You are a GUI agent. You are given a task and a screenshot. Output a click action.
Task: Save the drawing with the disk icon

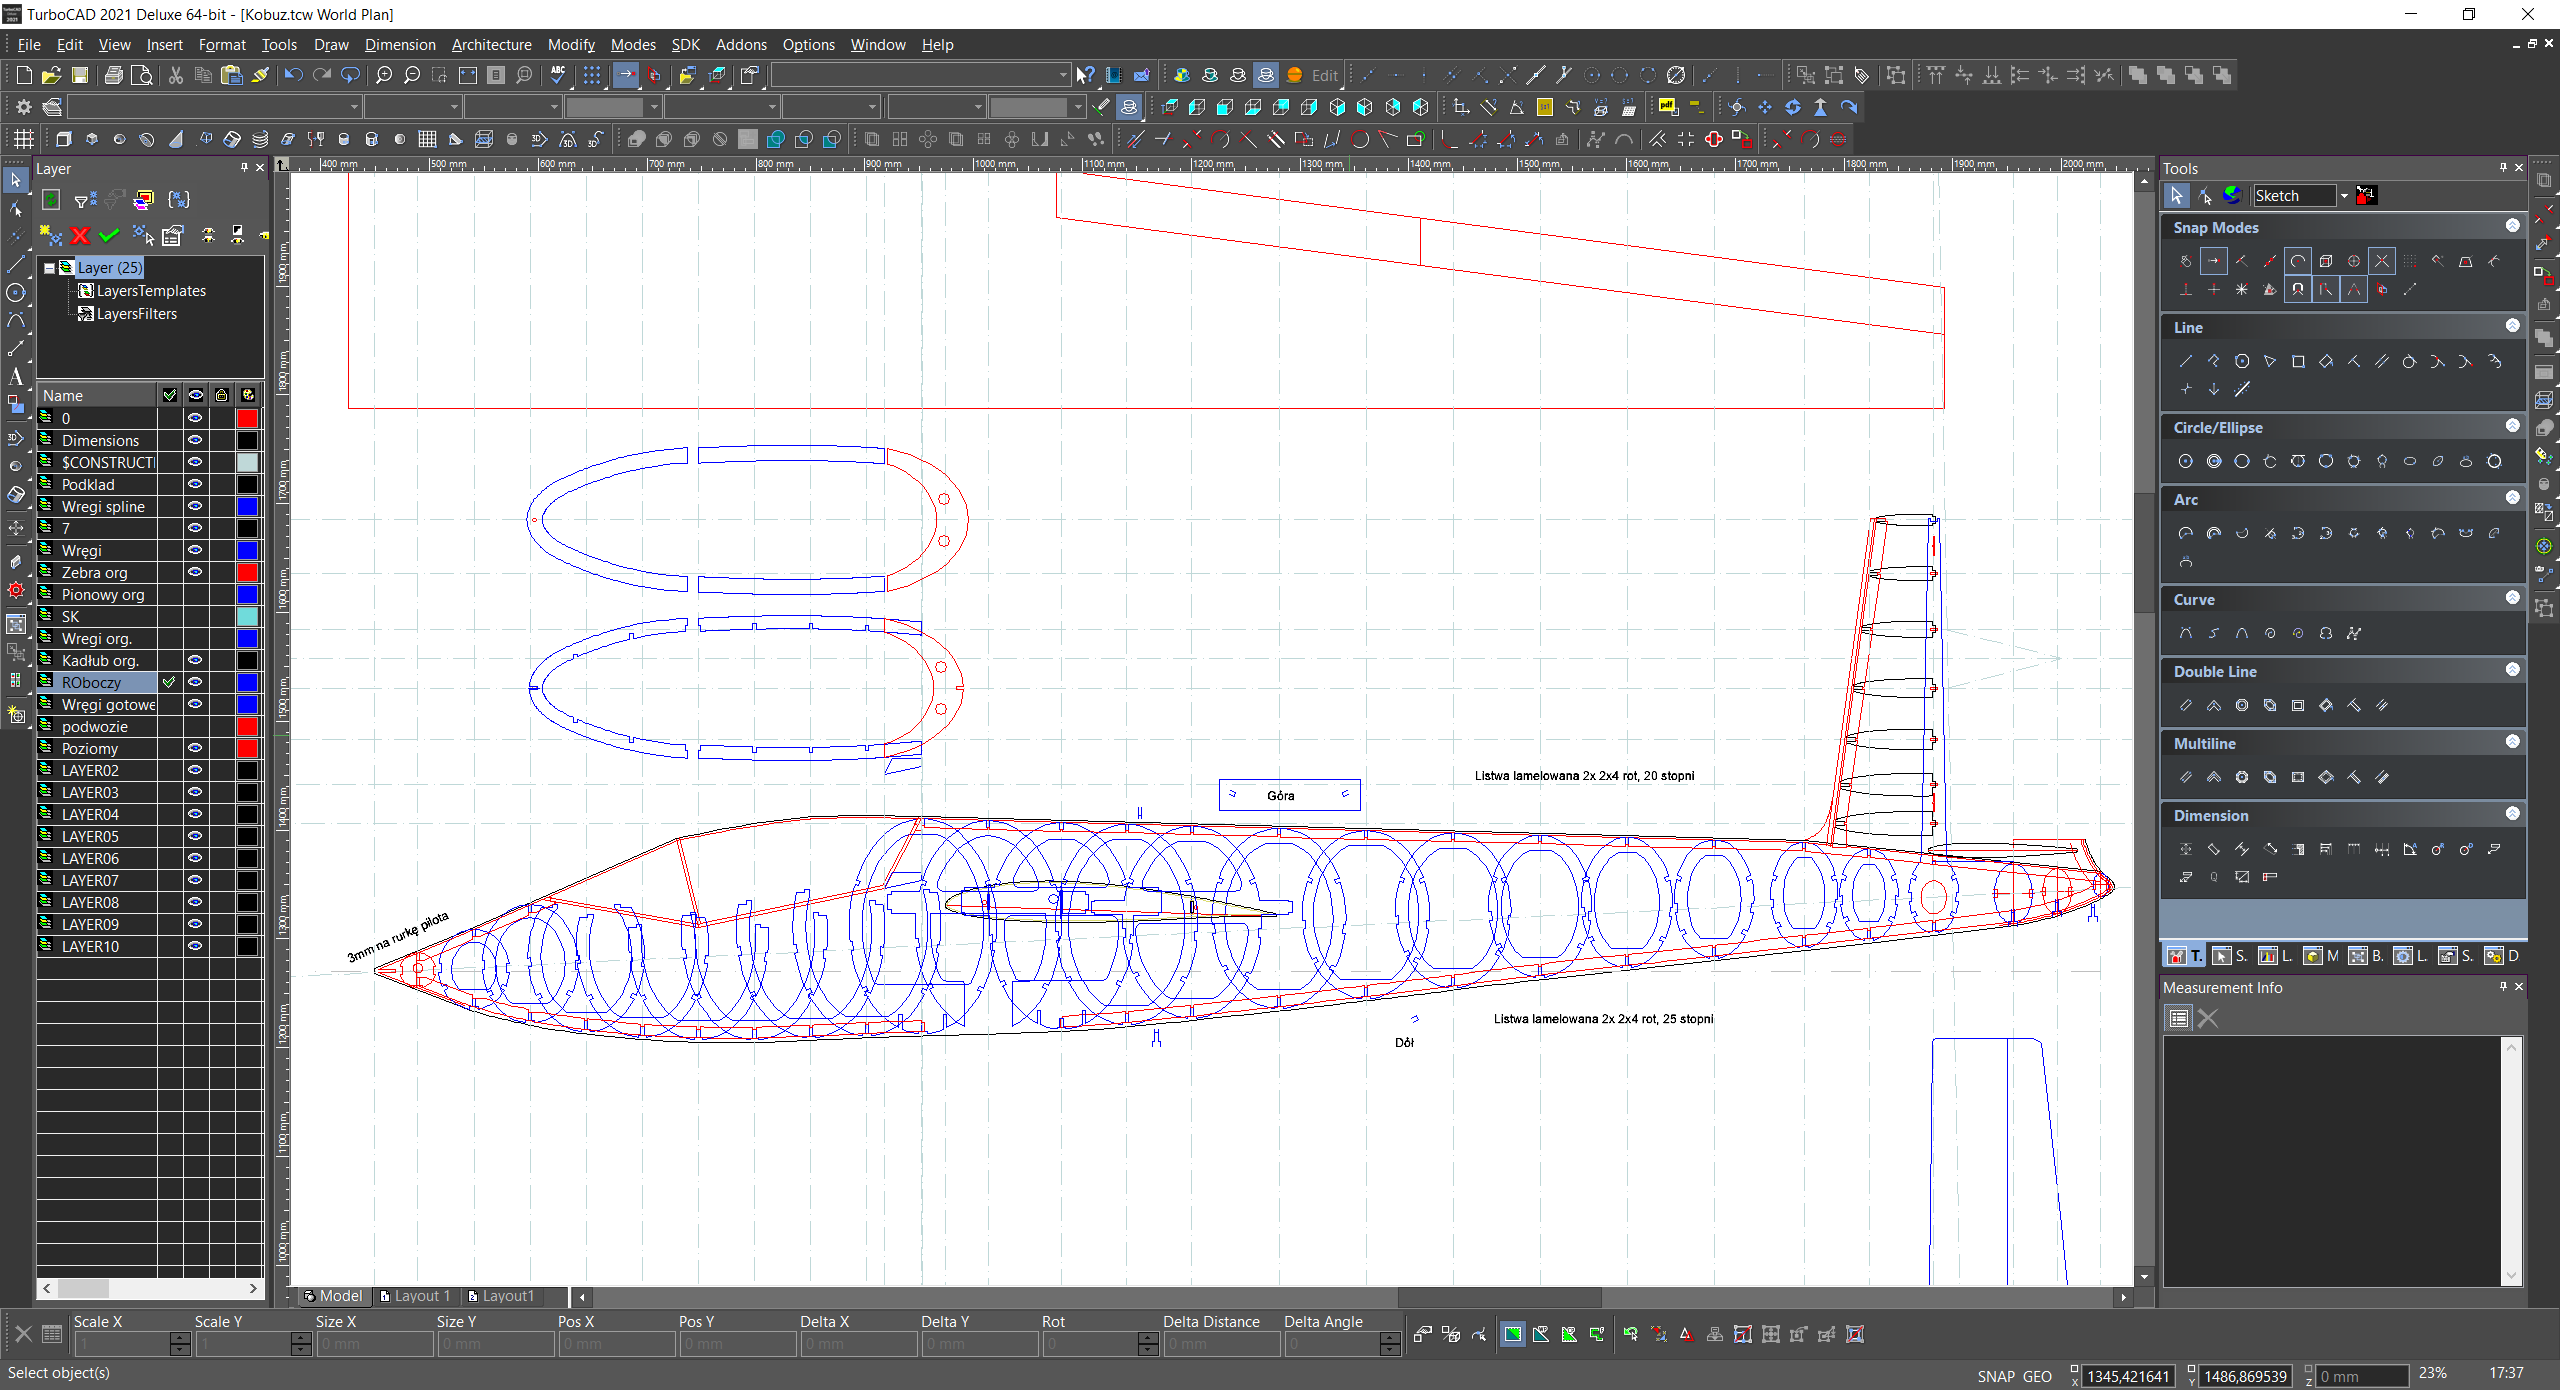click(x=80, y=75)
